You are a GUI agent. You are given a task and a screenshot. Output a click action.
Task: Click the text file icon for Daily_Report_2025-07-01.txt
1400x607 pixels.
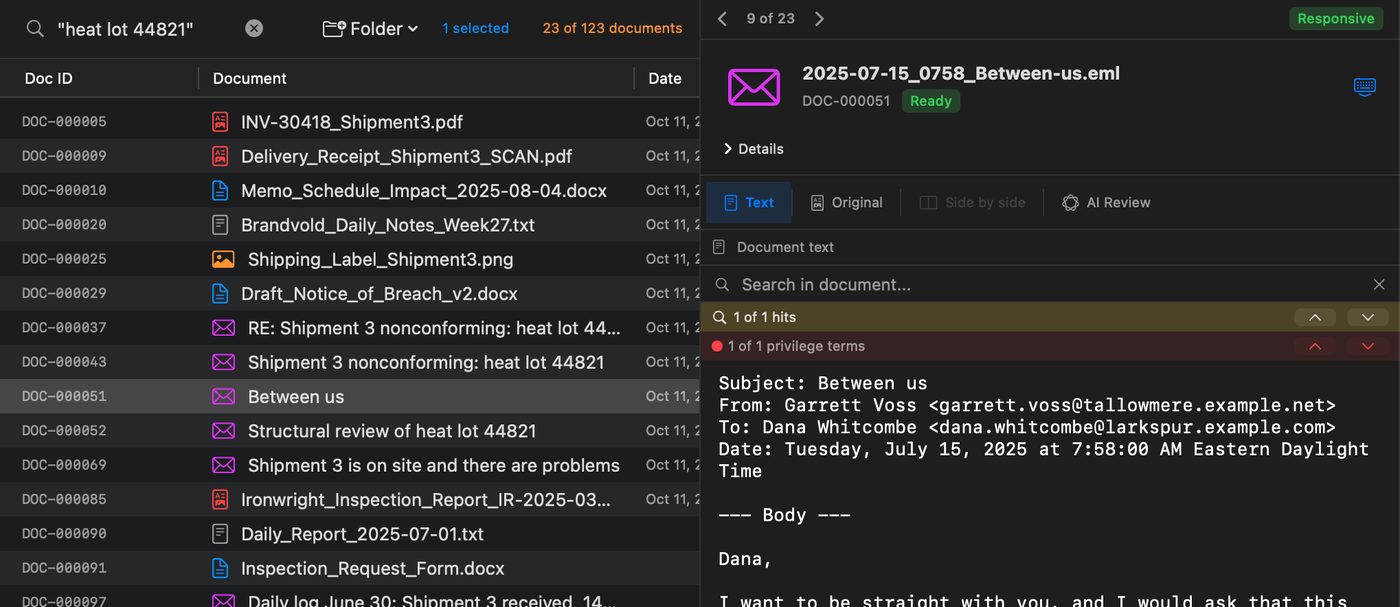click(220, 534)
